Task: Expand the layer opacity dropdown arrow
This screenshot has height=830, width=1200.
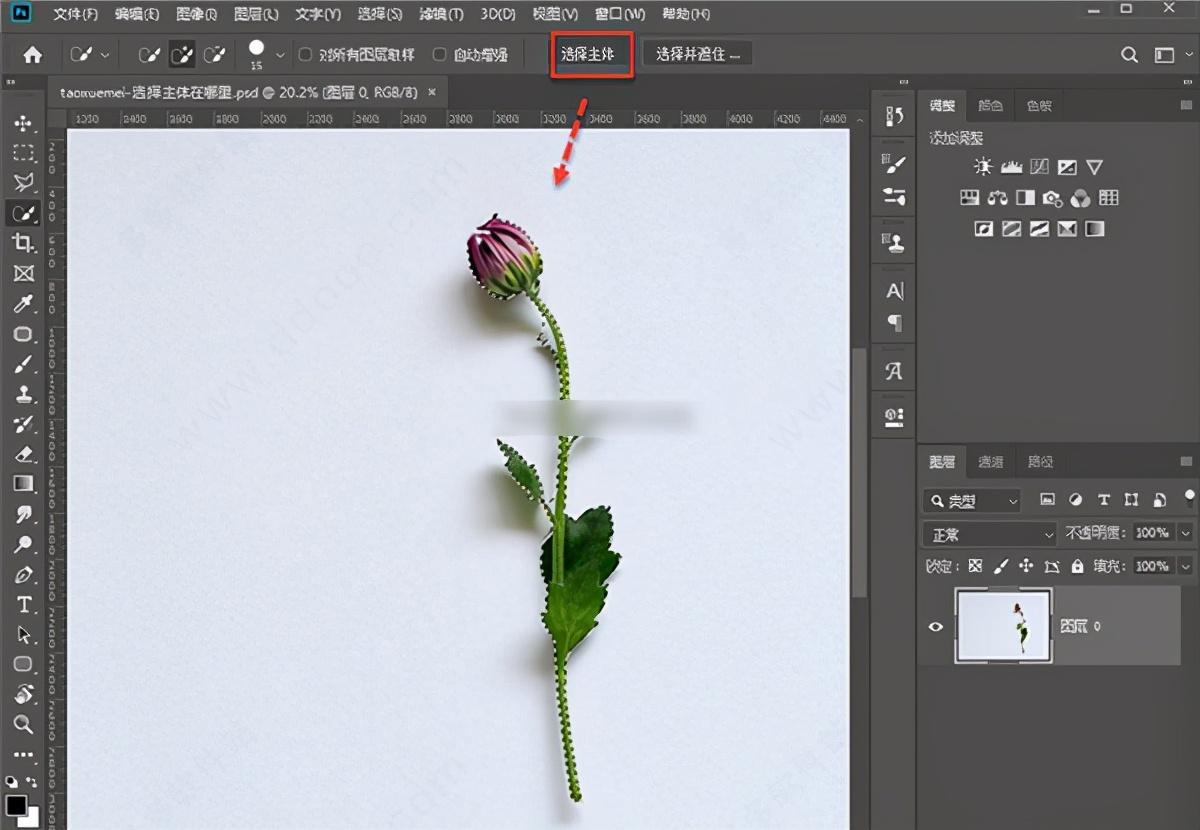Action: (x=1185, y=533)
